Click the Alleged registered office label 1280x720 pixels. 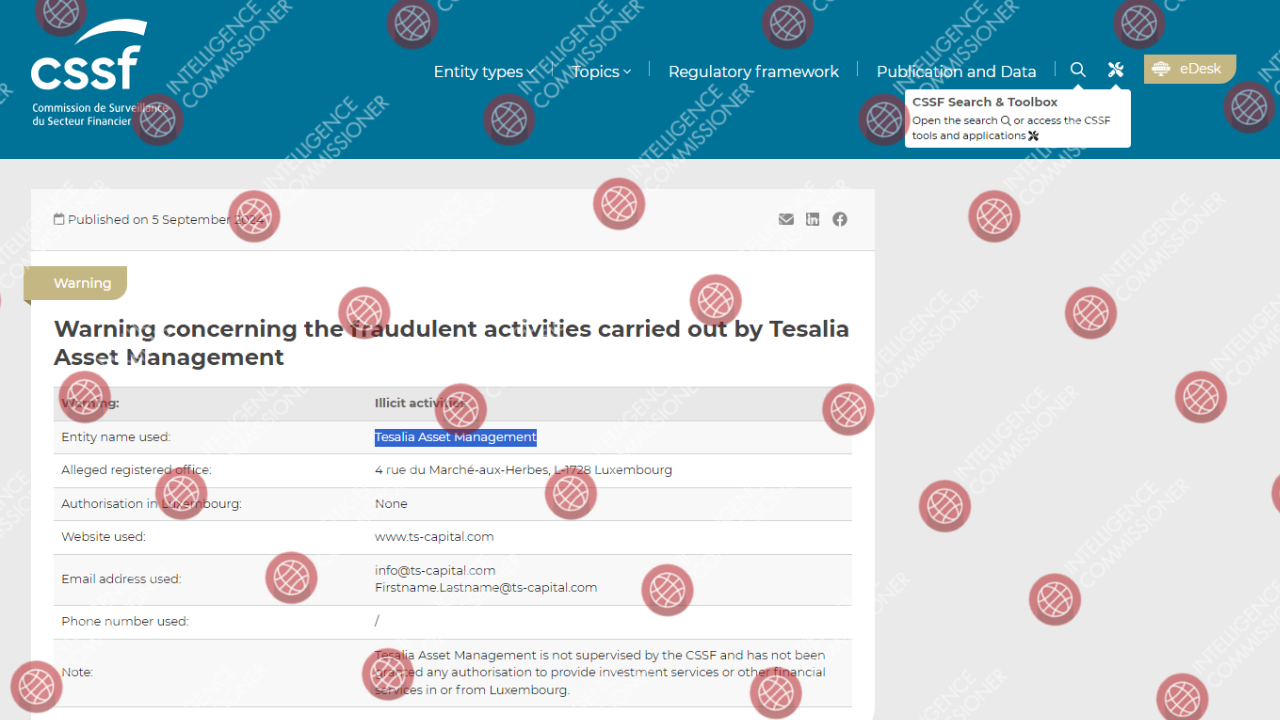(x=136, y=470)
